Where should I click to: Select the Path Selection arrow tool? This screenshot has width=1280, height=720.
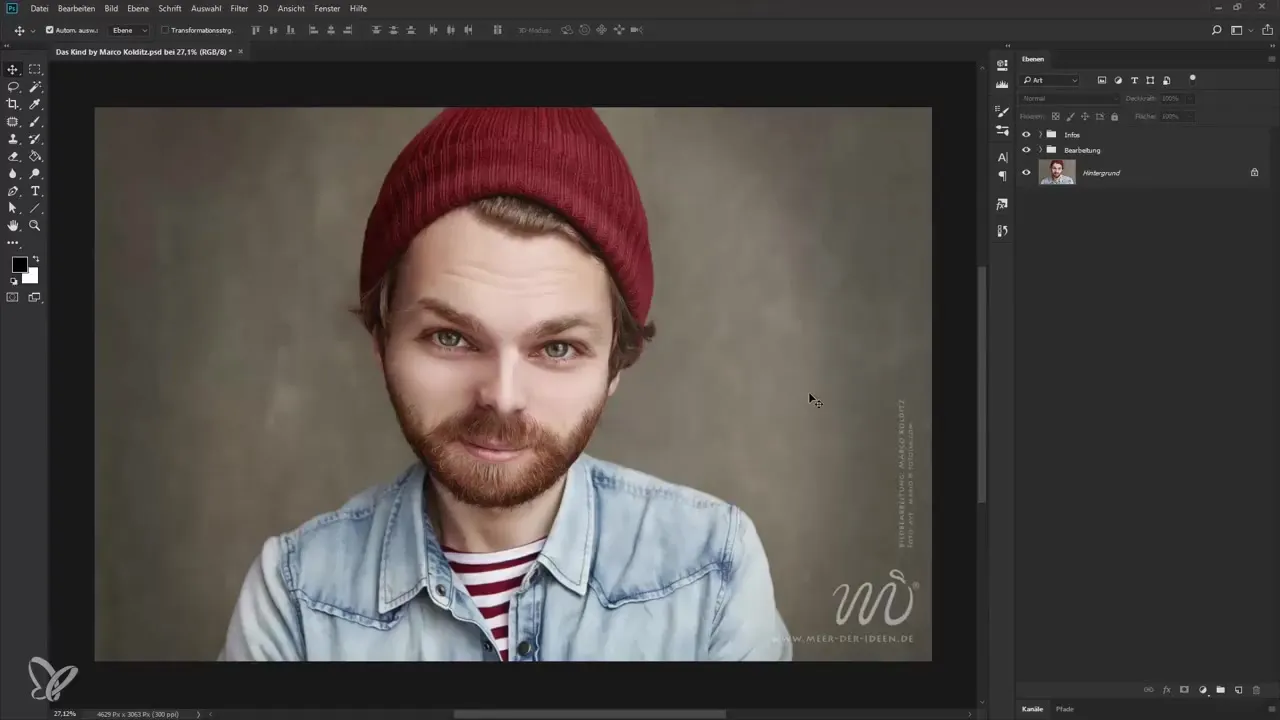[x=13, y=208]
